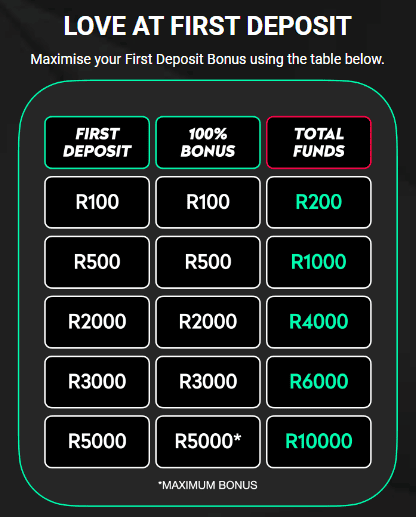The width and height of the screenshot is (416, 517).
Task: Select the R2000 first deposit cell
Action: [x=97, y=322]
